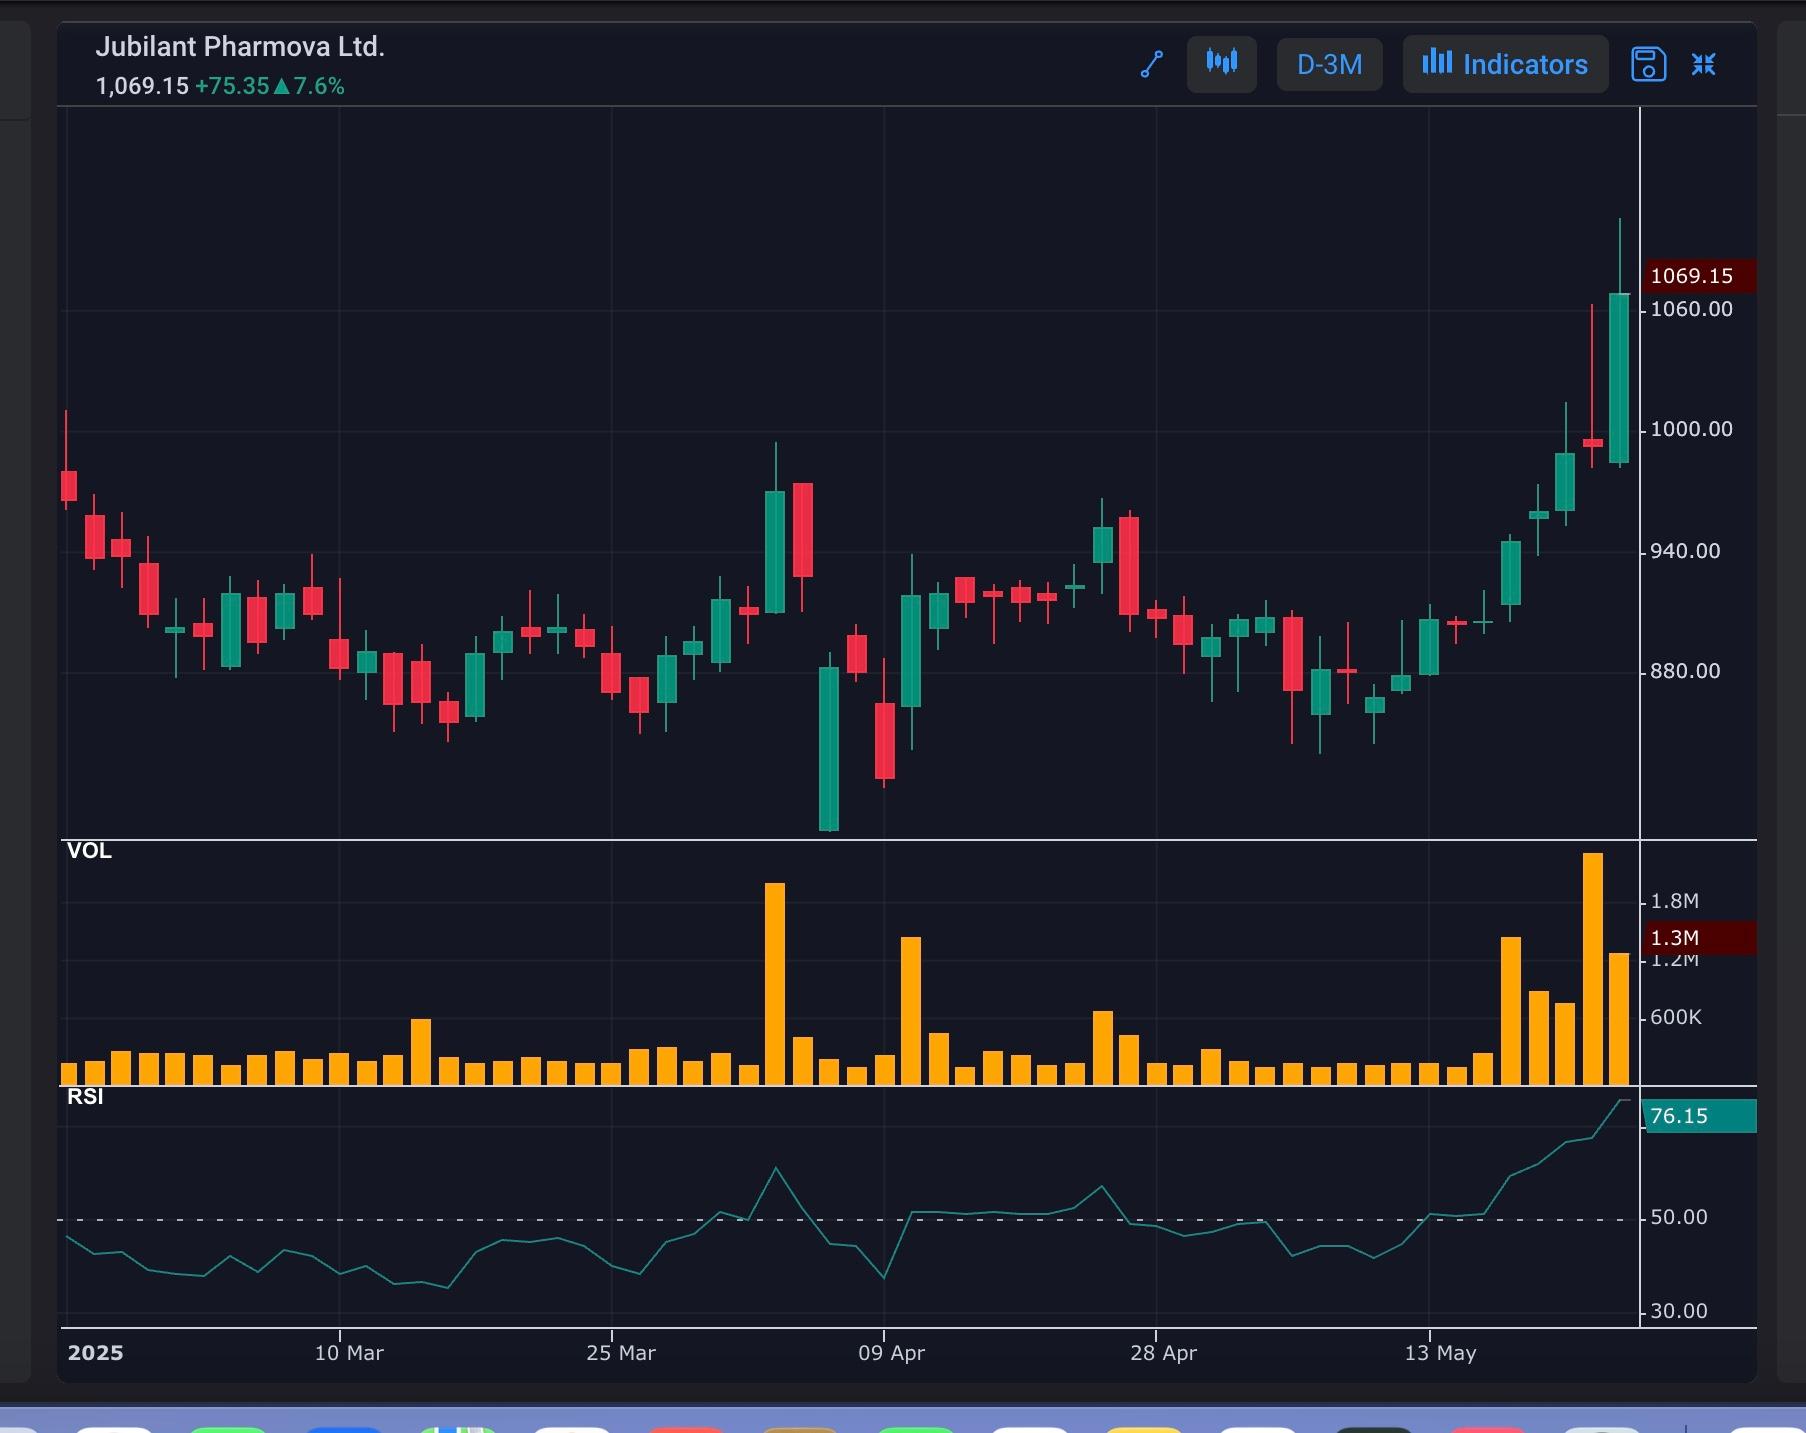Screen dimensions: 1806x1433
Task: Click the 10 Mar date label
Action: click(349, 1353)
